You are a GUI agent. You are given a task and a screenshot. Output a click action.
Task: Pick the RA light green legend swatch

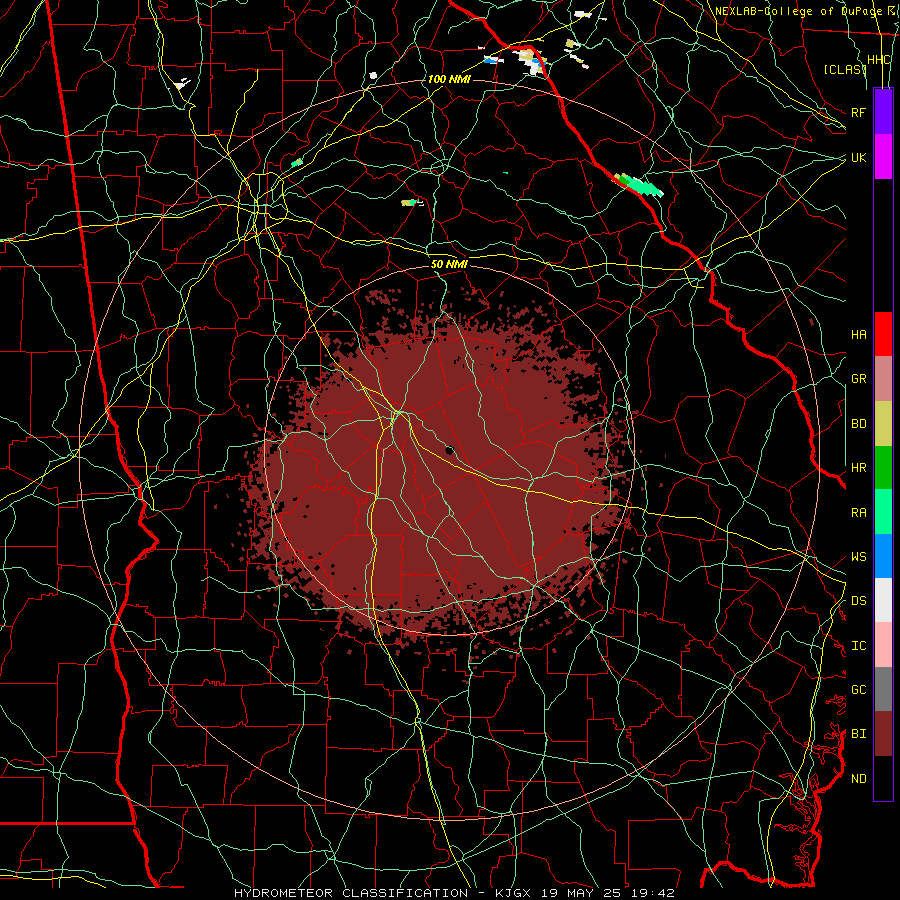click(883, 512)
